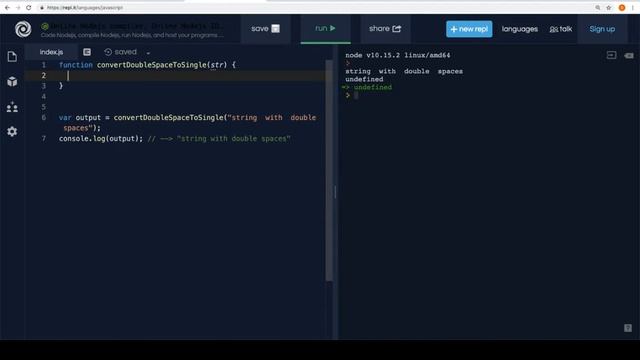Viewport: 640px width, 360px height.
Task: Click the layout icon beside index.js tab
Action: [87, 52]
